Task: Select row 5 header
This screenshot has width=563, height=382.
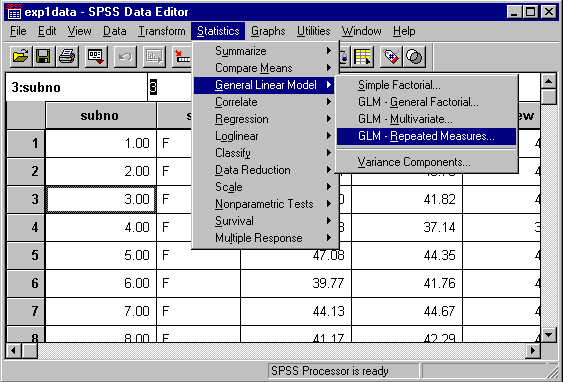Action: pyautogui.click(x=25, y=255)
